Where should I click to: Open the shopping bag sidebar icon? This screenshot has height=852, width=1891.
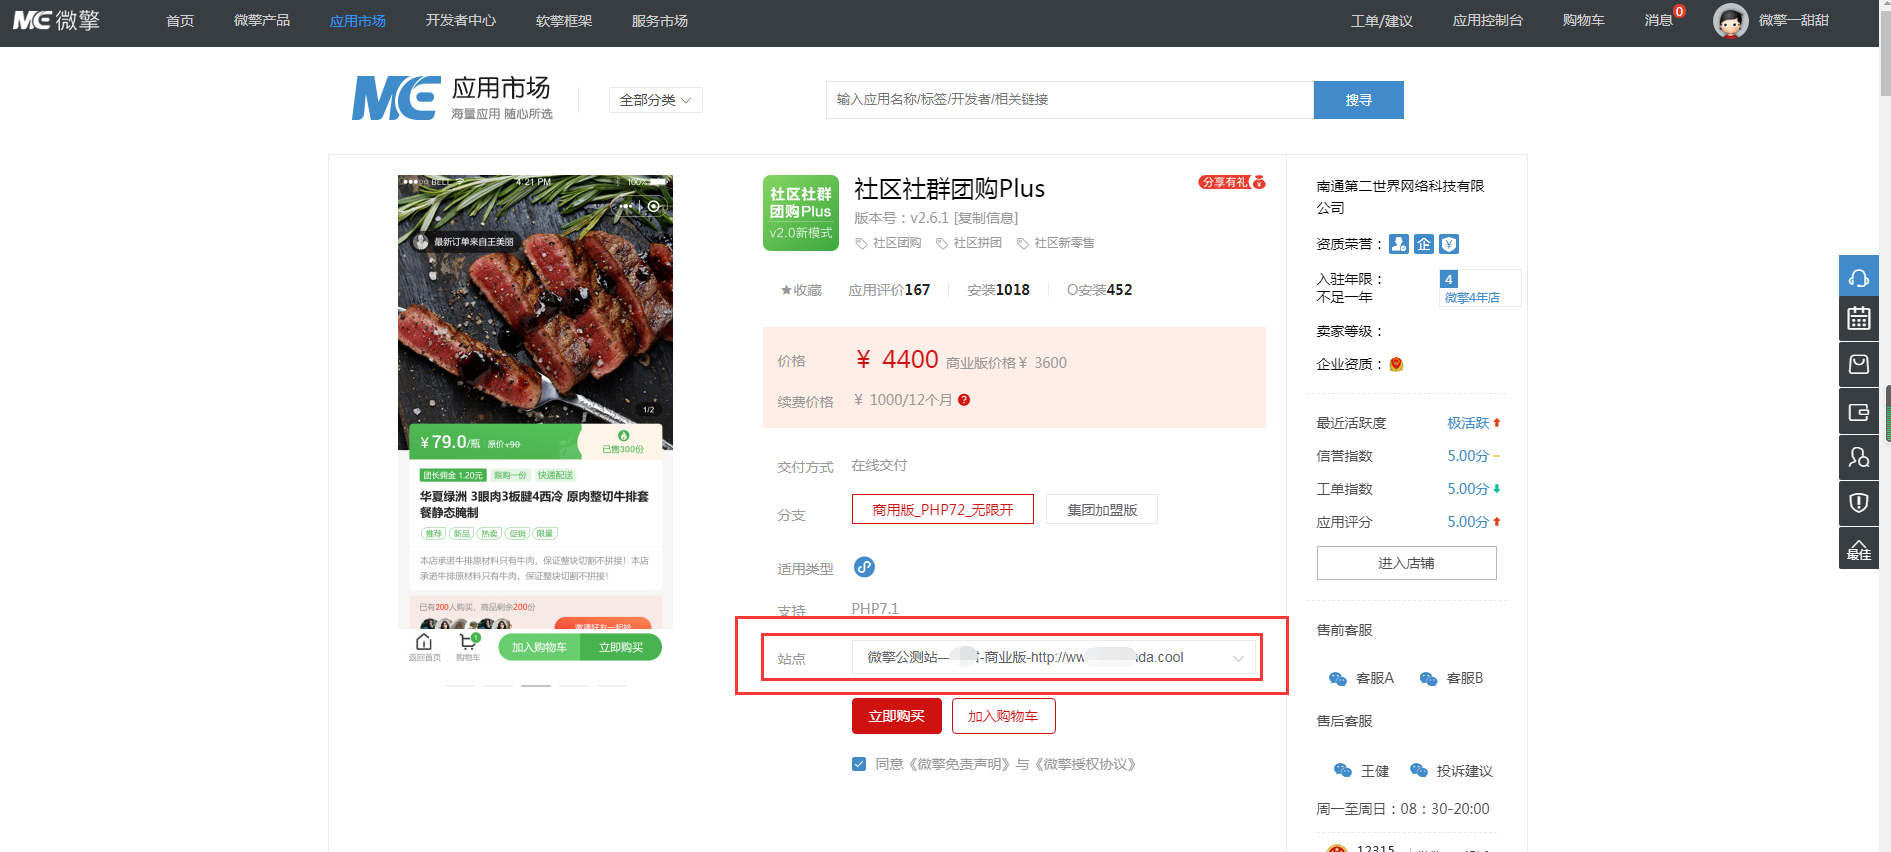pyautogui.click(x=1858, y=365)
